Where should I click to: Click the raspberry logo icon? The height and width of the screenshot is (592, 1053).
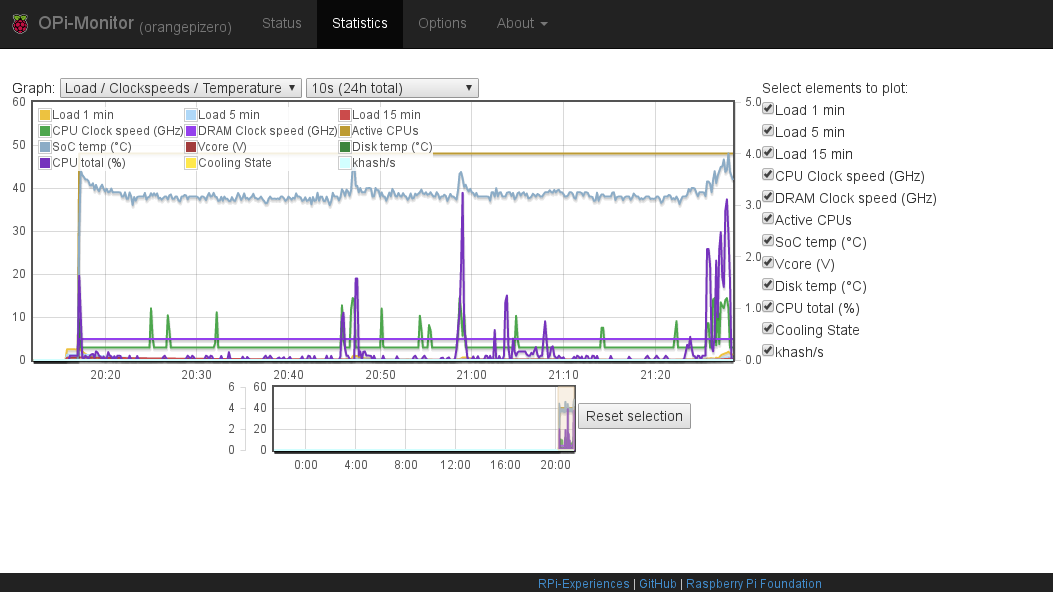(20, 23)
